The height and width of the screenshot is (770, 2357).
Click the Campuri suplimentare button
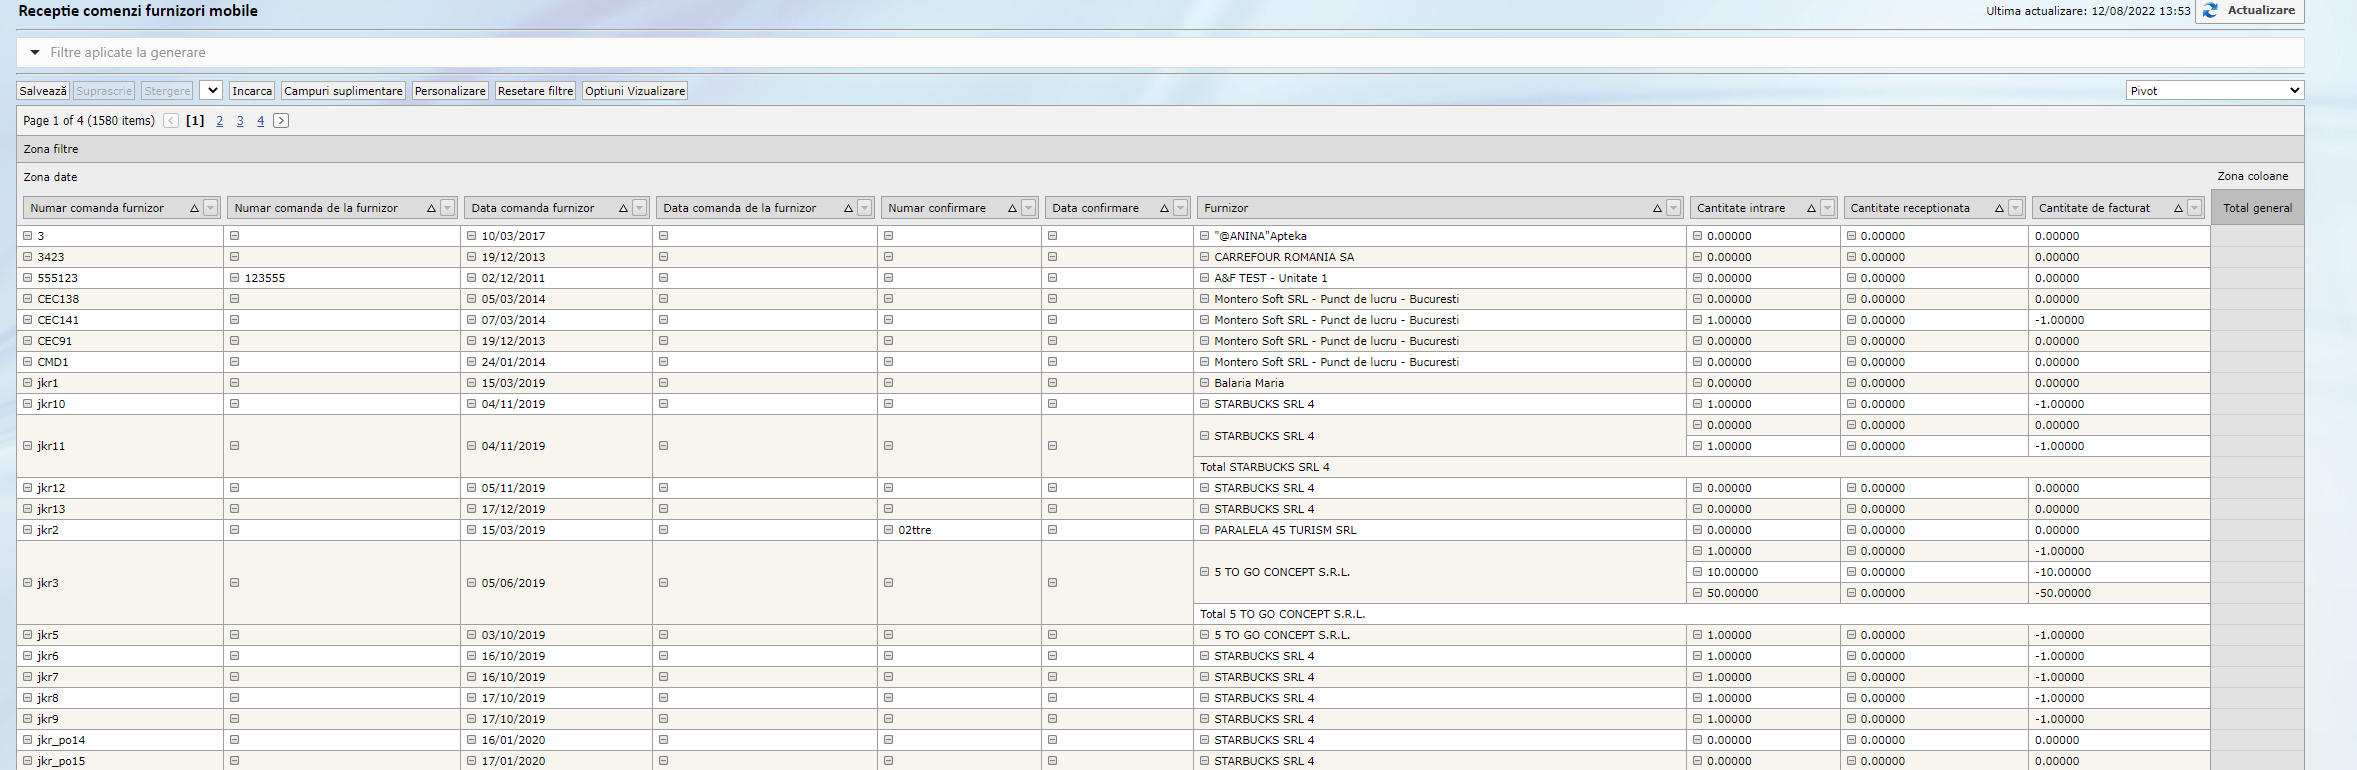pos(343,91)
